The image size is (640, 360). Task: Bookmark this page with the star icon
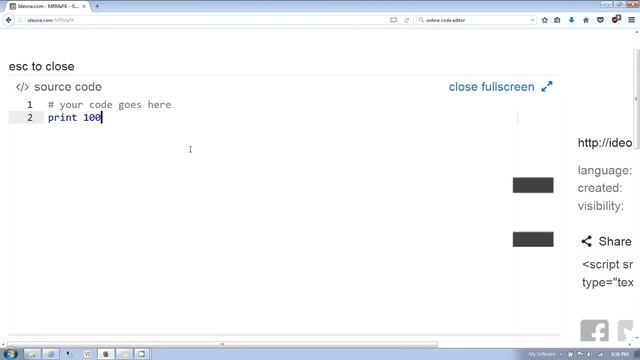tap(544, 20)
